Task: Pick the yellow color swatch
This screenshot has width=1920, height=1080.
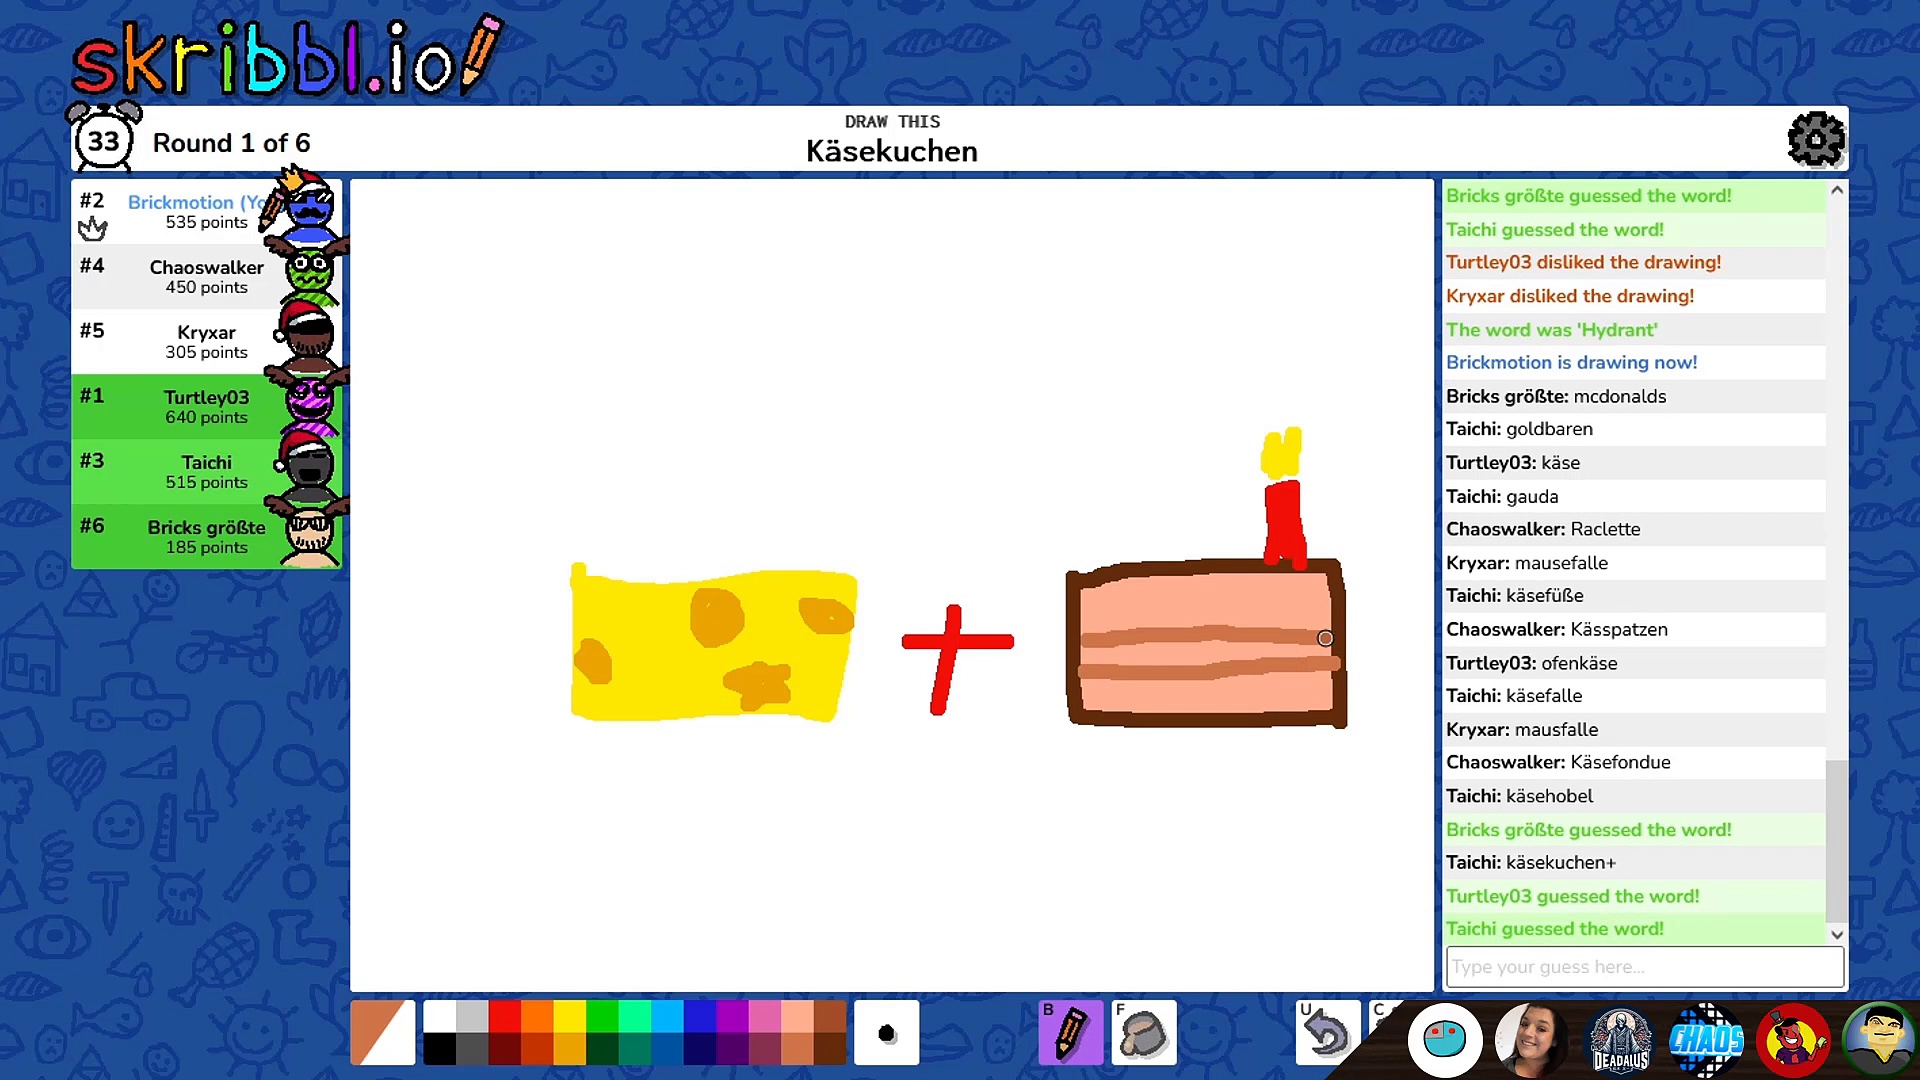Action: pos(569,1016)
